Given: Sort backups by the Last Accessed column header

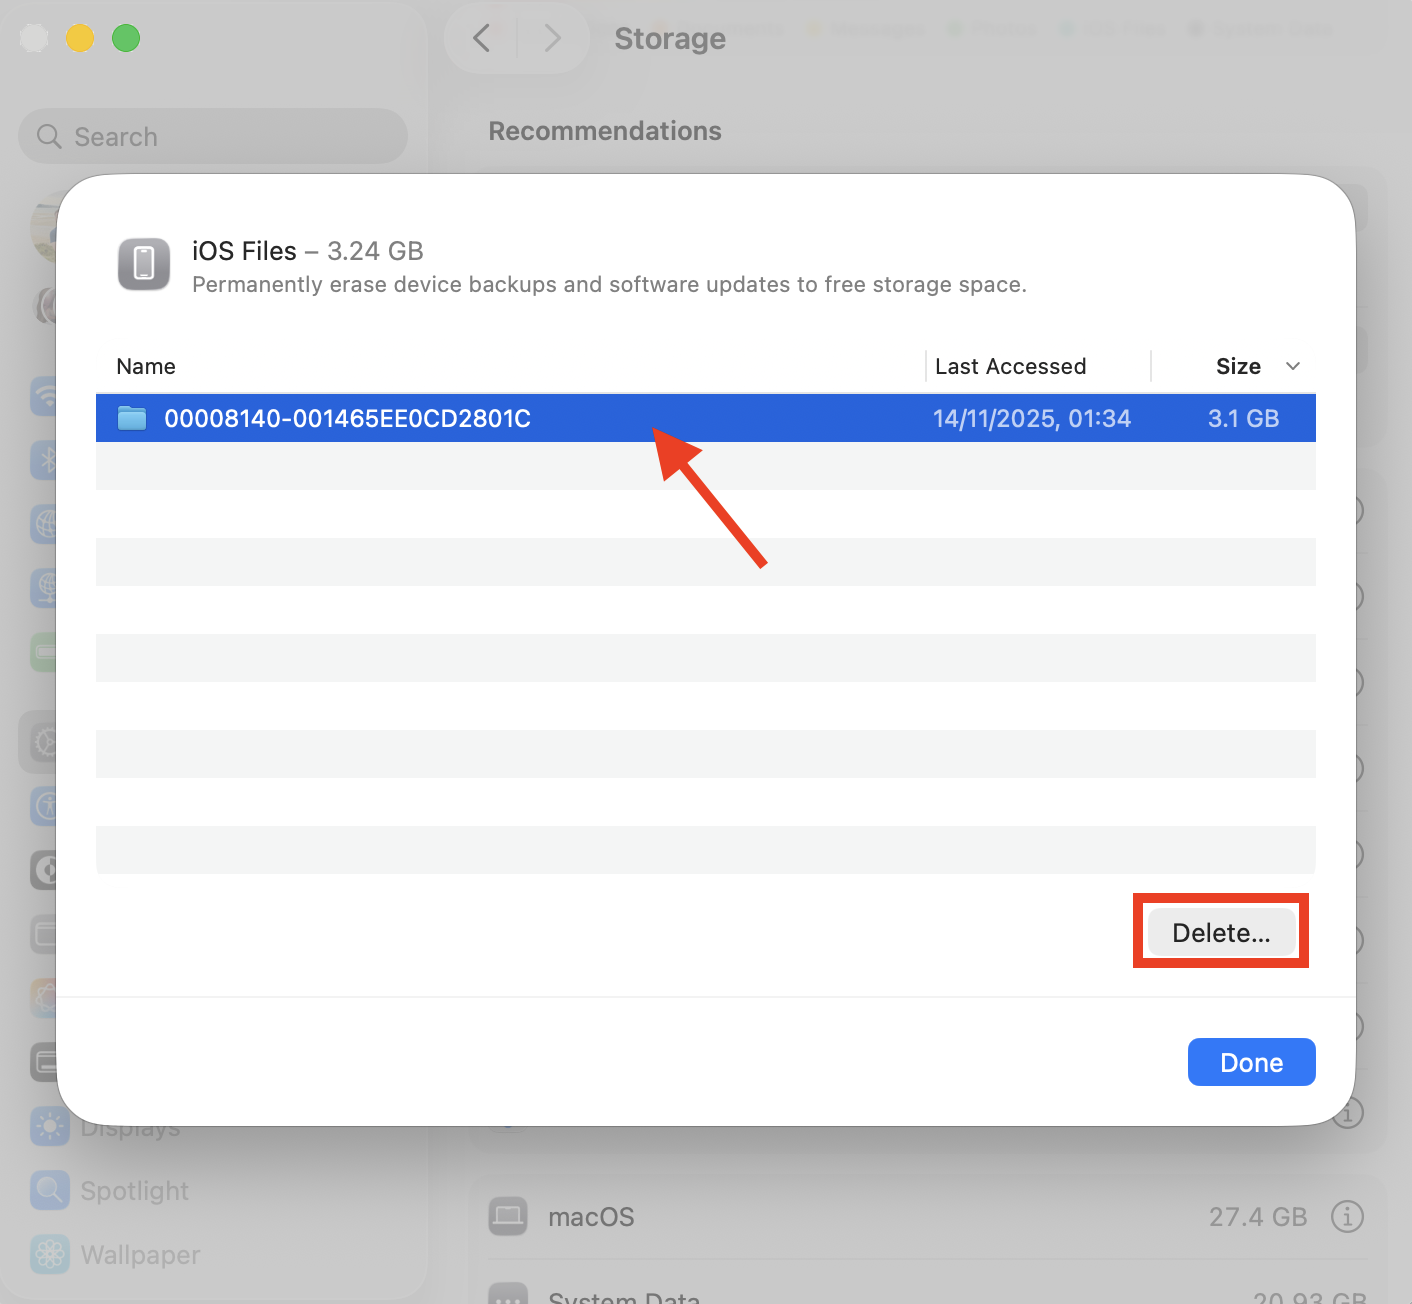Looking at the screenshot, I should click(1010, 366).
